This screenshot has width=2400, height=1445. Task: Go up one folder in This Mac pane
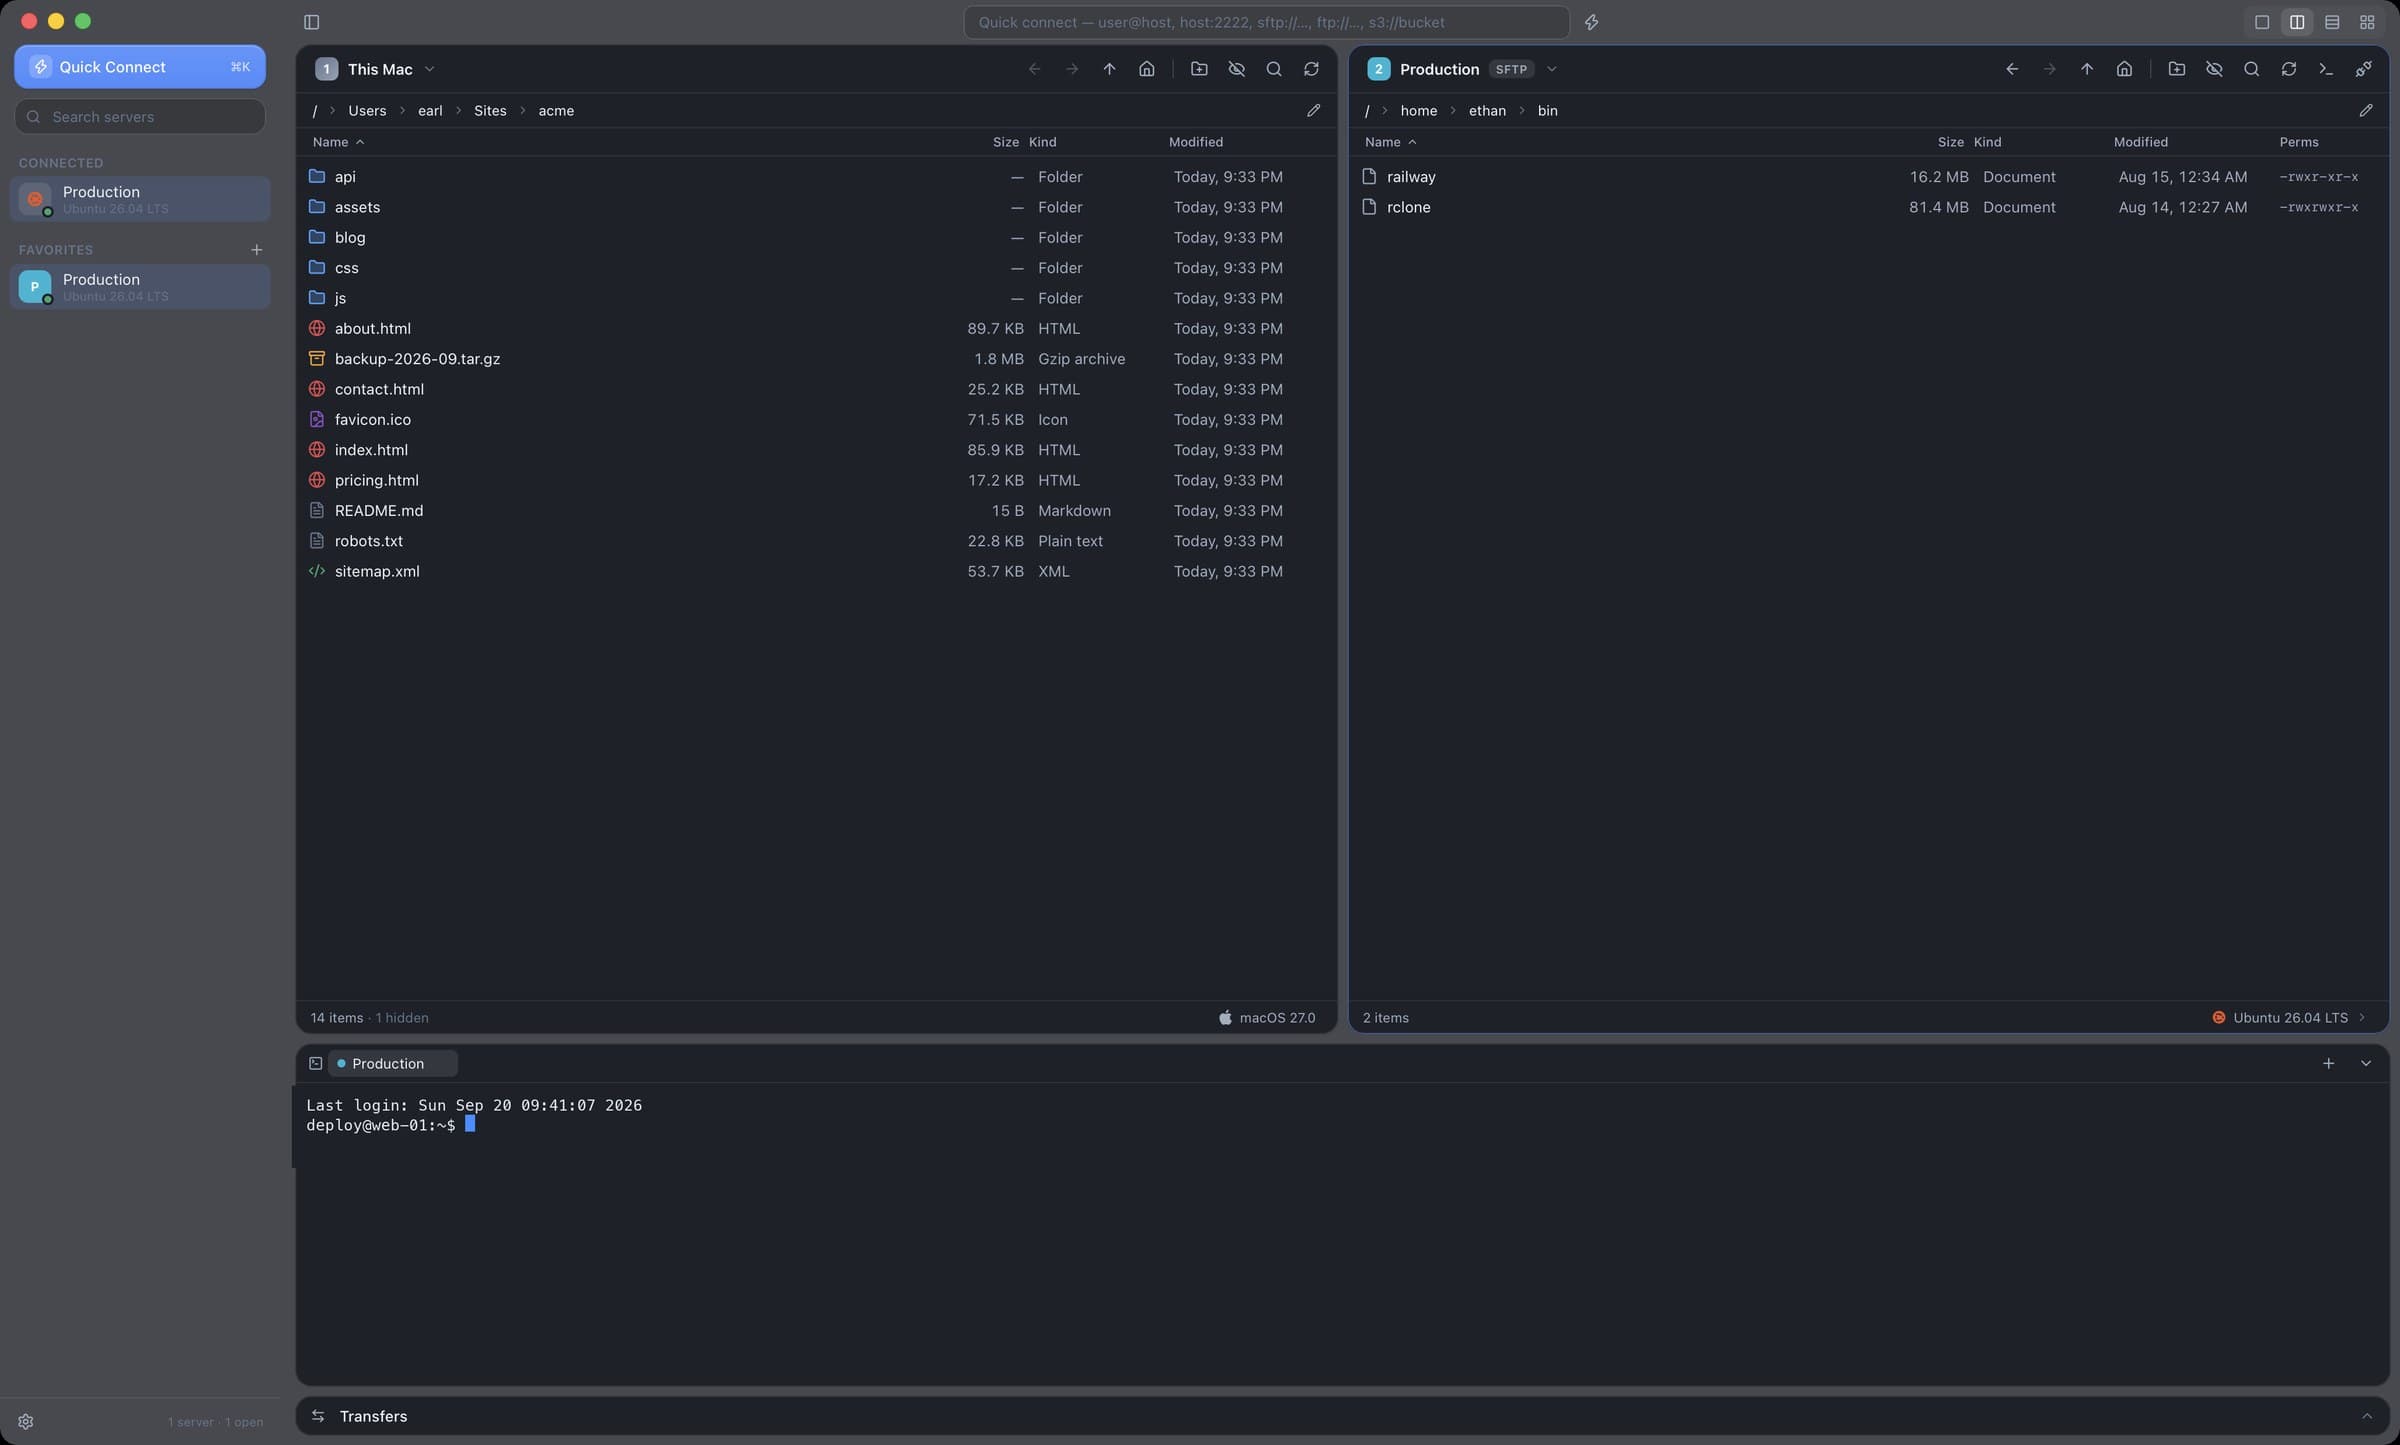(1109, 69)
